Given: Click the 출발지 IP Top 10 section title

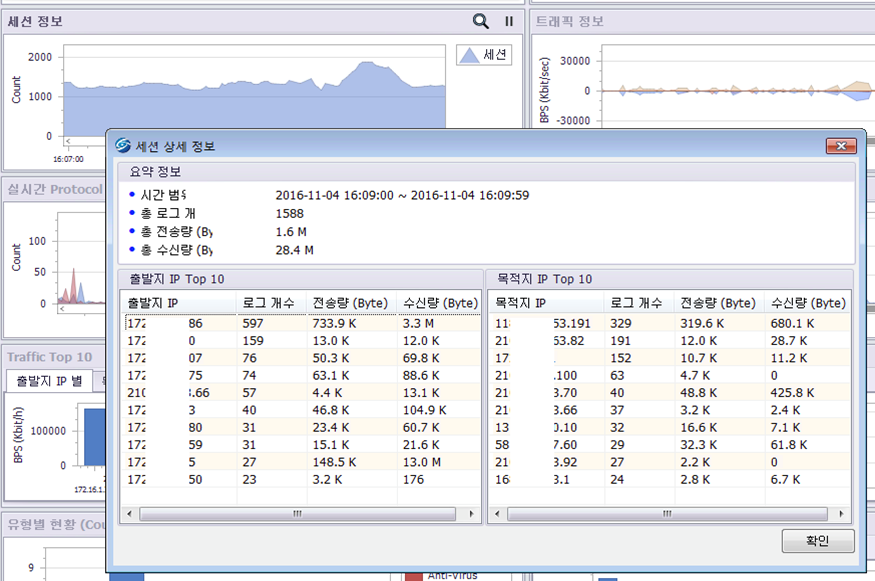Looking at the screenshot, I should tap(176, 279).
